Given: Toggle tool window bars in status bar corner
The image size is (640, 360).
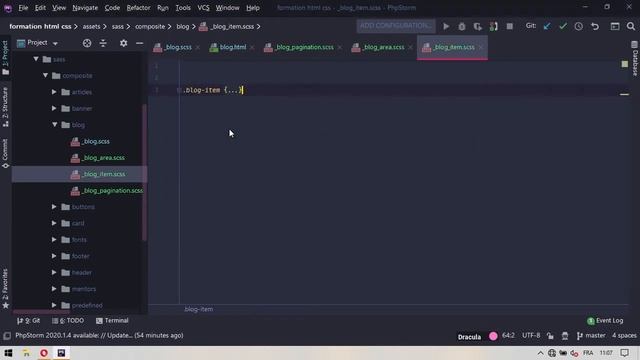Looking at the screenshot, I should 7,336.
